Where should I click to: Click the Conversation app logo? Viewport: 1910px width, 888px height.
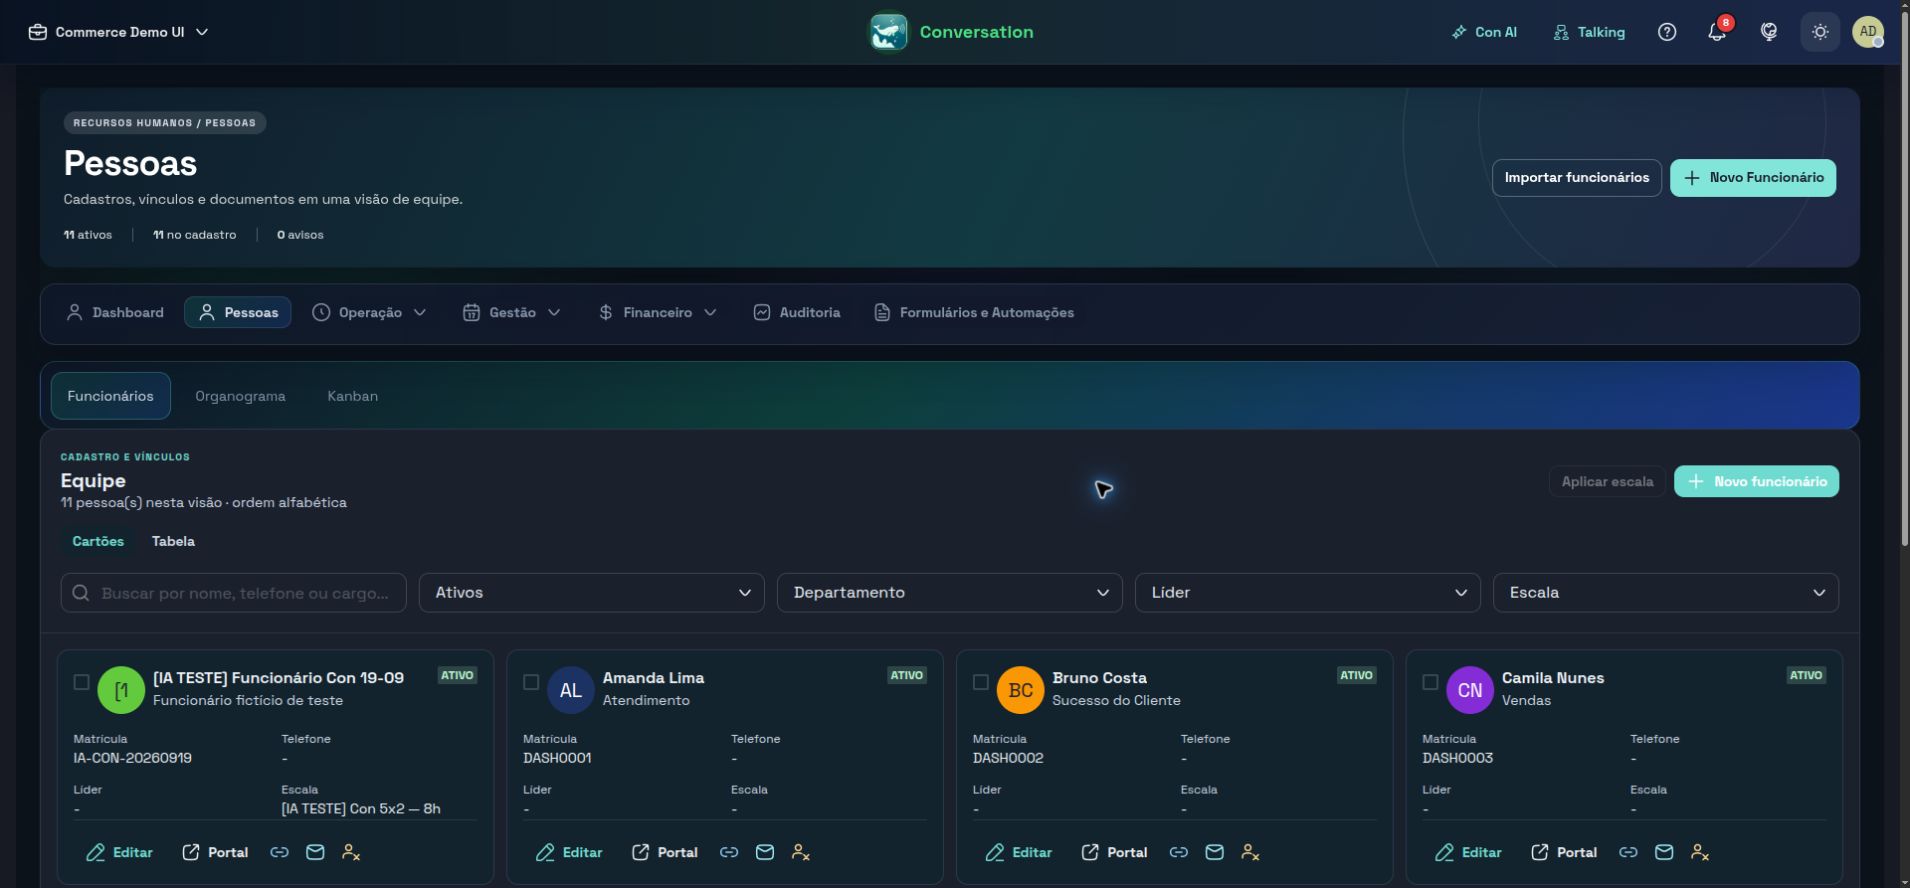tap(888, 32)
